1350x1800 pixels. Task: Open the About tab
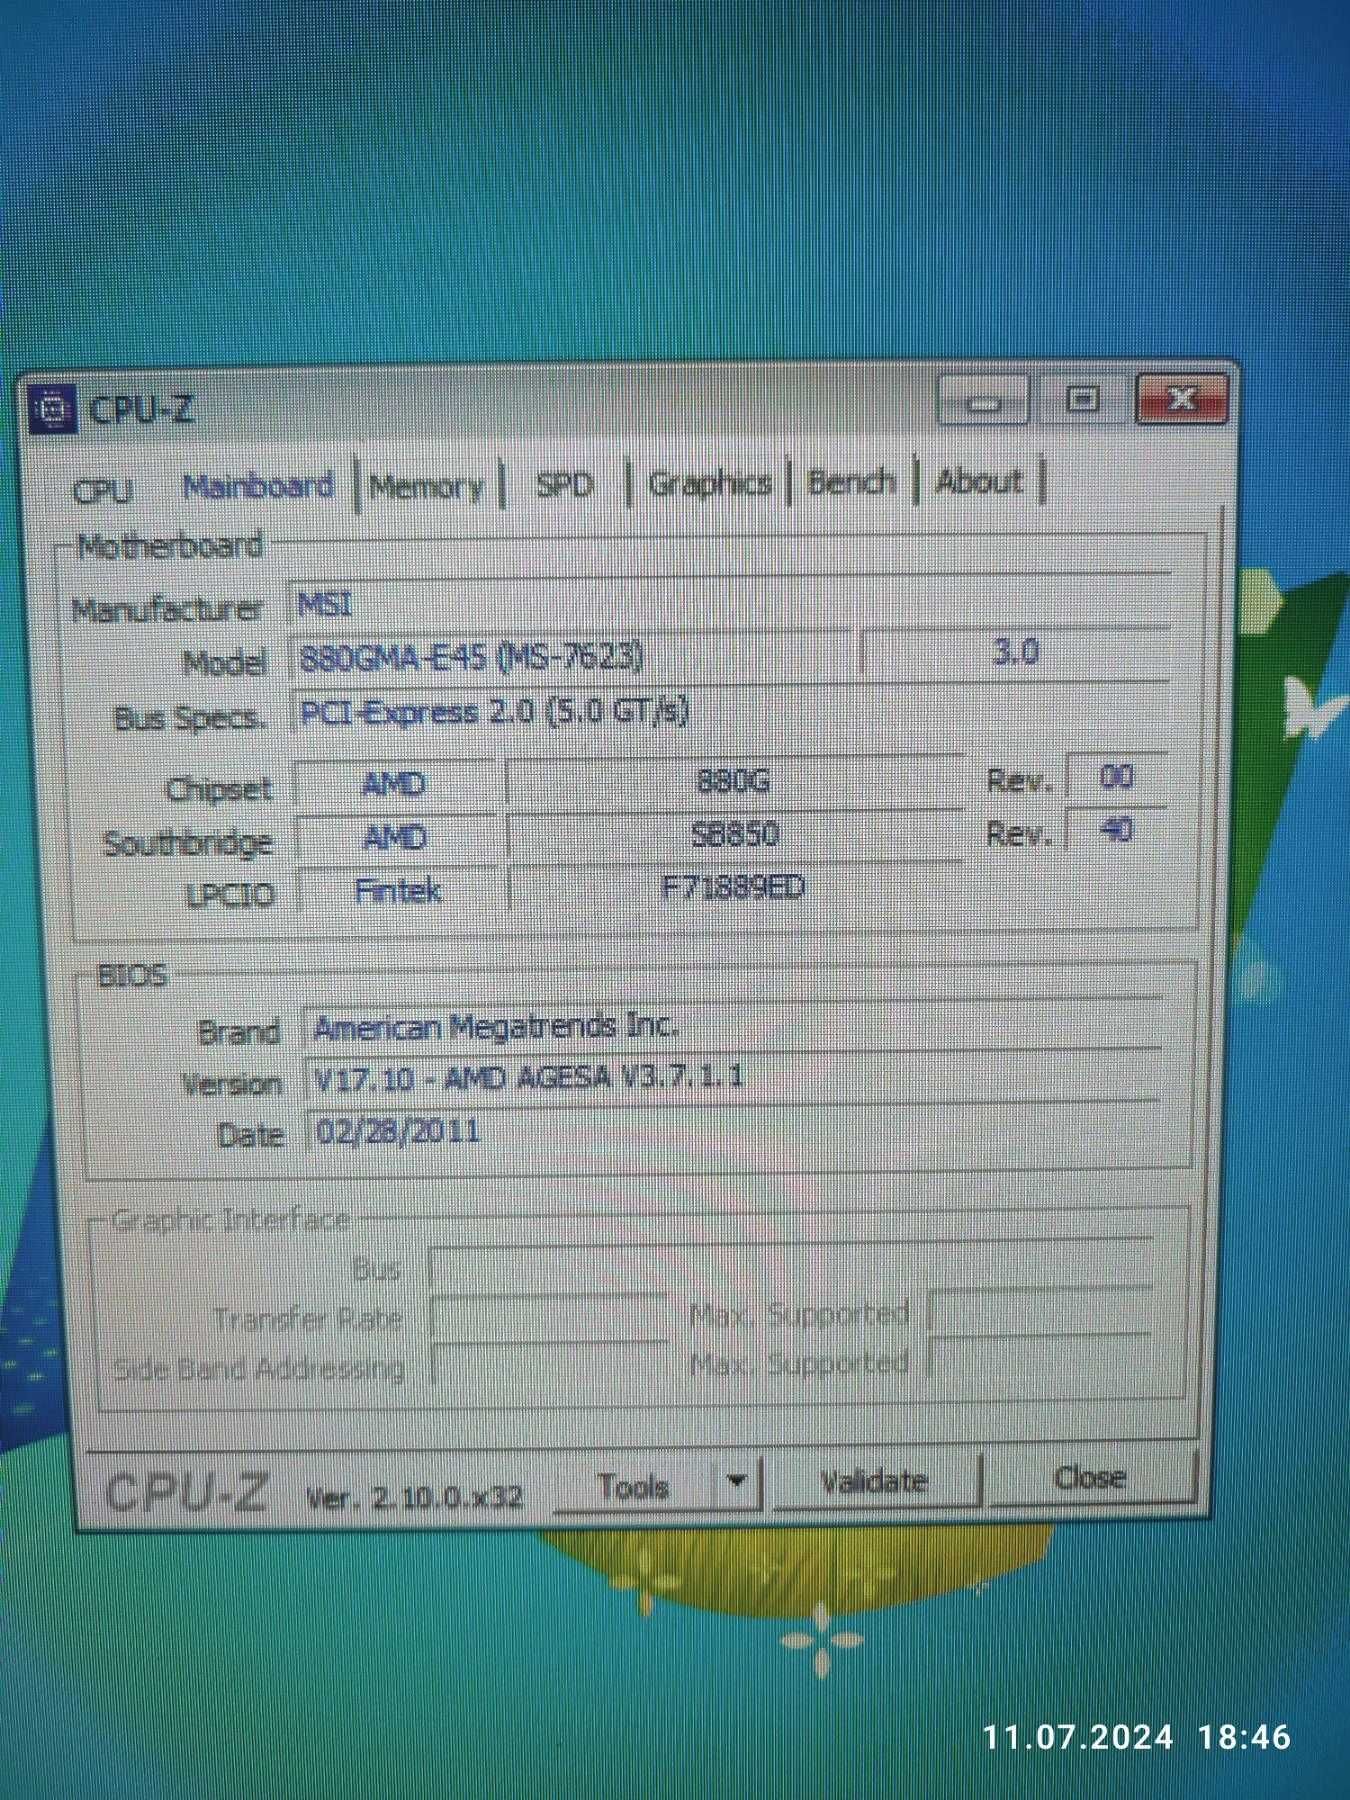(x=979, y=480)
